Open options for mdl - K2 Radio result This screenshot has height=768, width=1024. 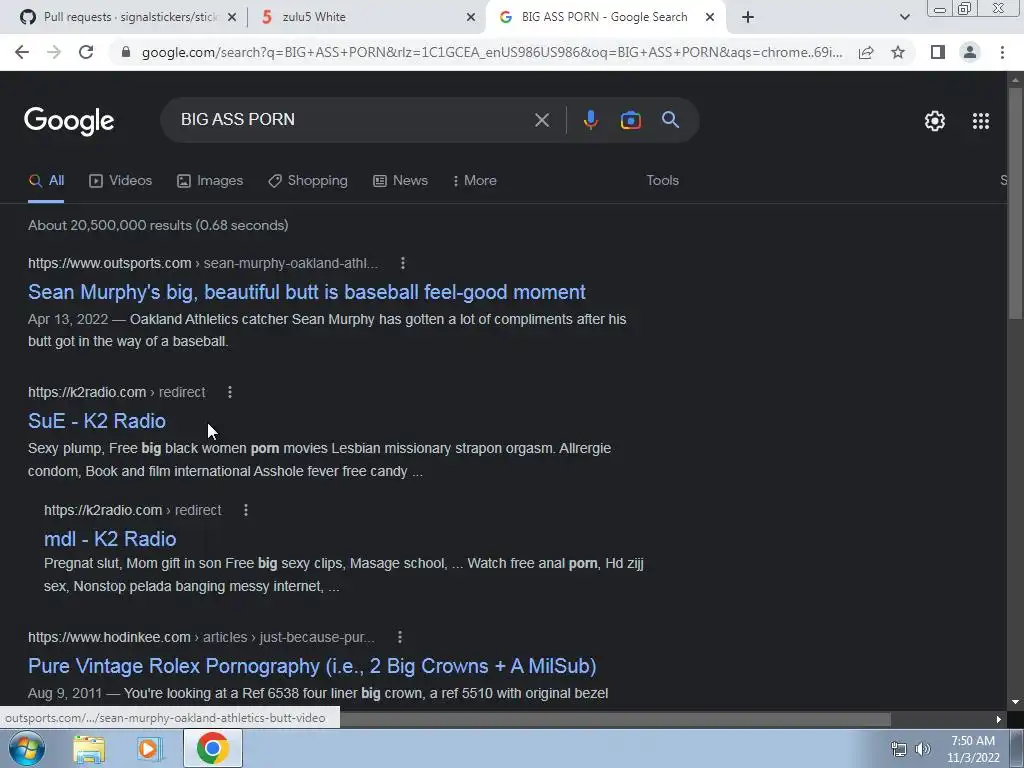pos(246,510)
